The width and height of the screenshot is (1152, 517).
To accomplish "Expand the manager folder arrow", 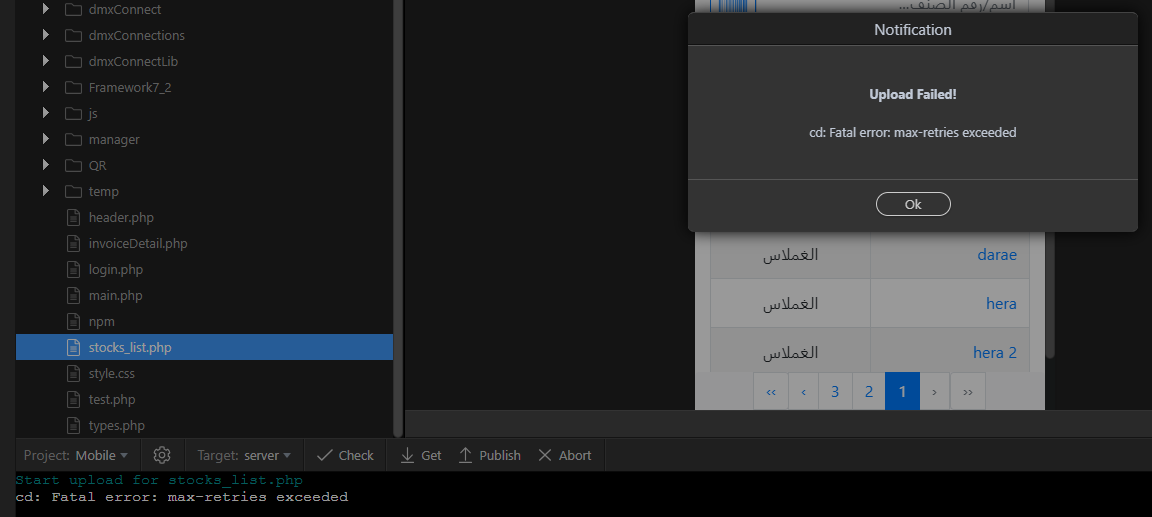I will click(x=46, y=139).
